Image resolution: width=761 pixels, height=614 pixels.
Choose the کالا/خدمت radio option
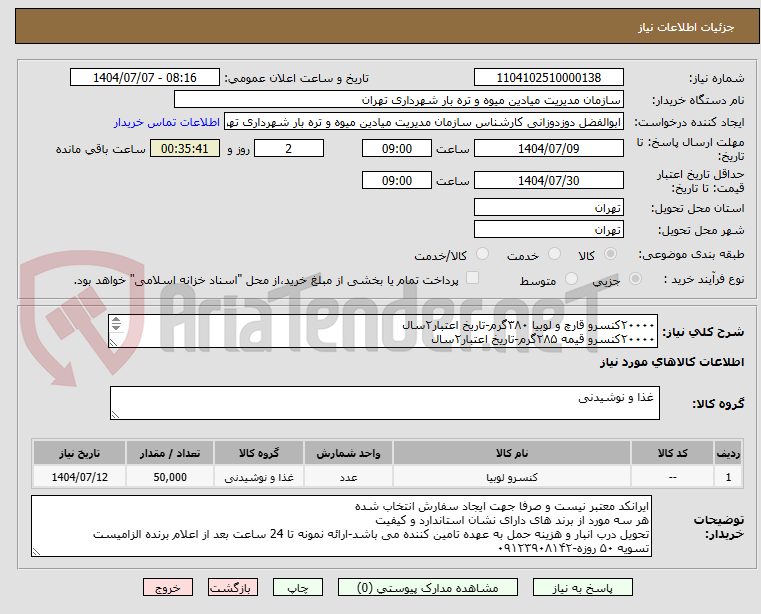(x=483, y=255)
